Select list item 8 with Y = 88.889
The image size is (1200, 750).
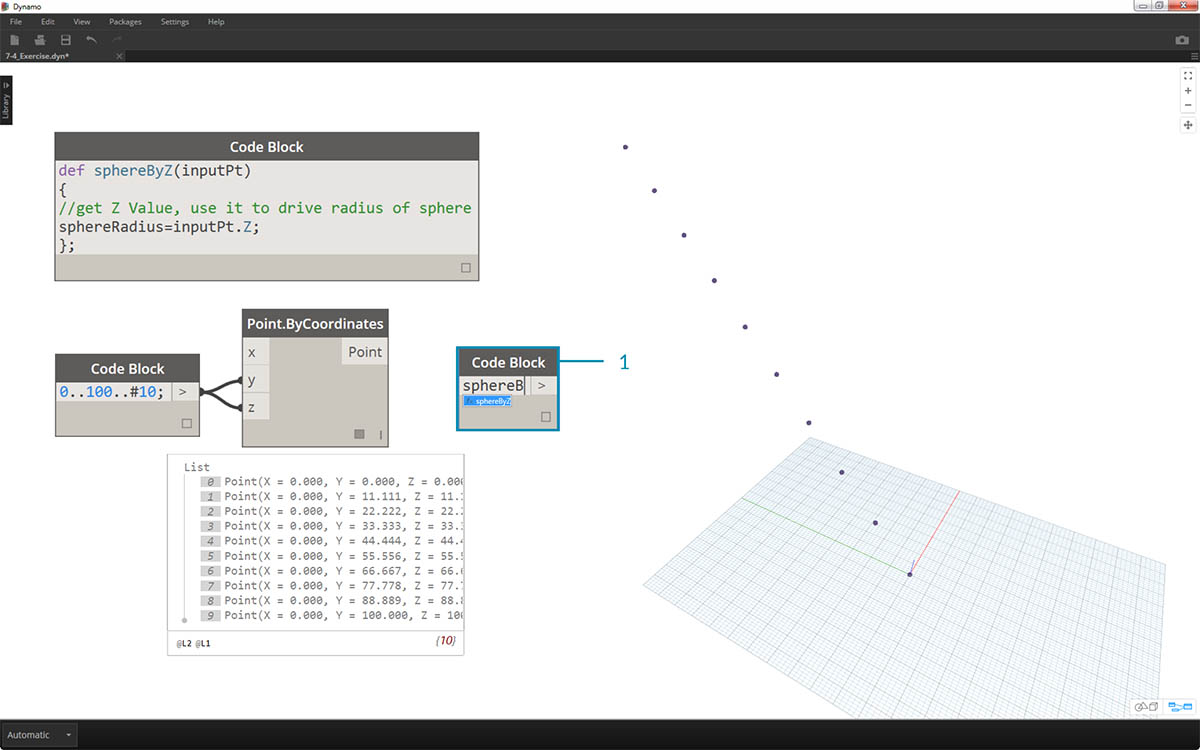[x=330, y=601]
